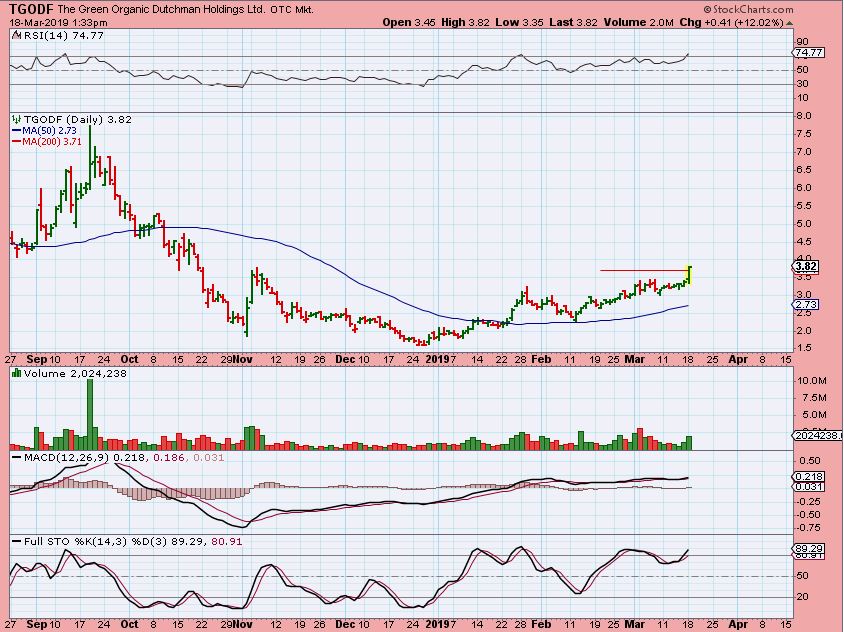Click '2019' on the price-panel date axis
Image resolution: width=844 pixels, height=632 pixels.
click(x=438, y=359)
